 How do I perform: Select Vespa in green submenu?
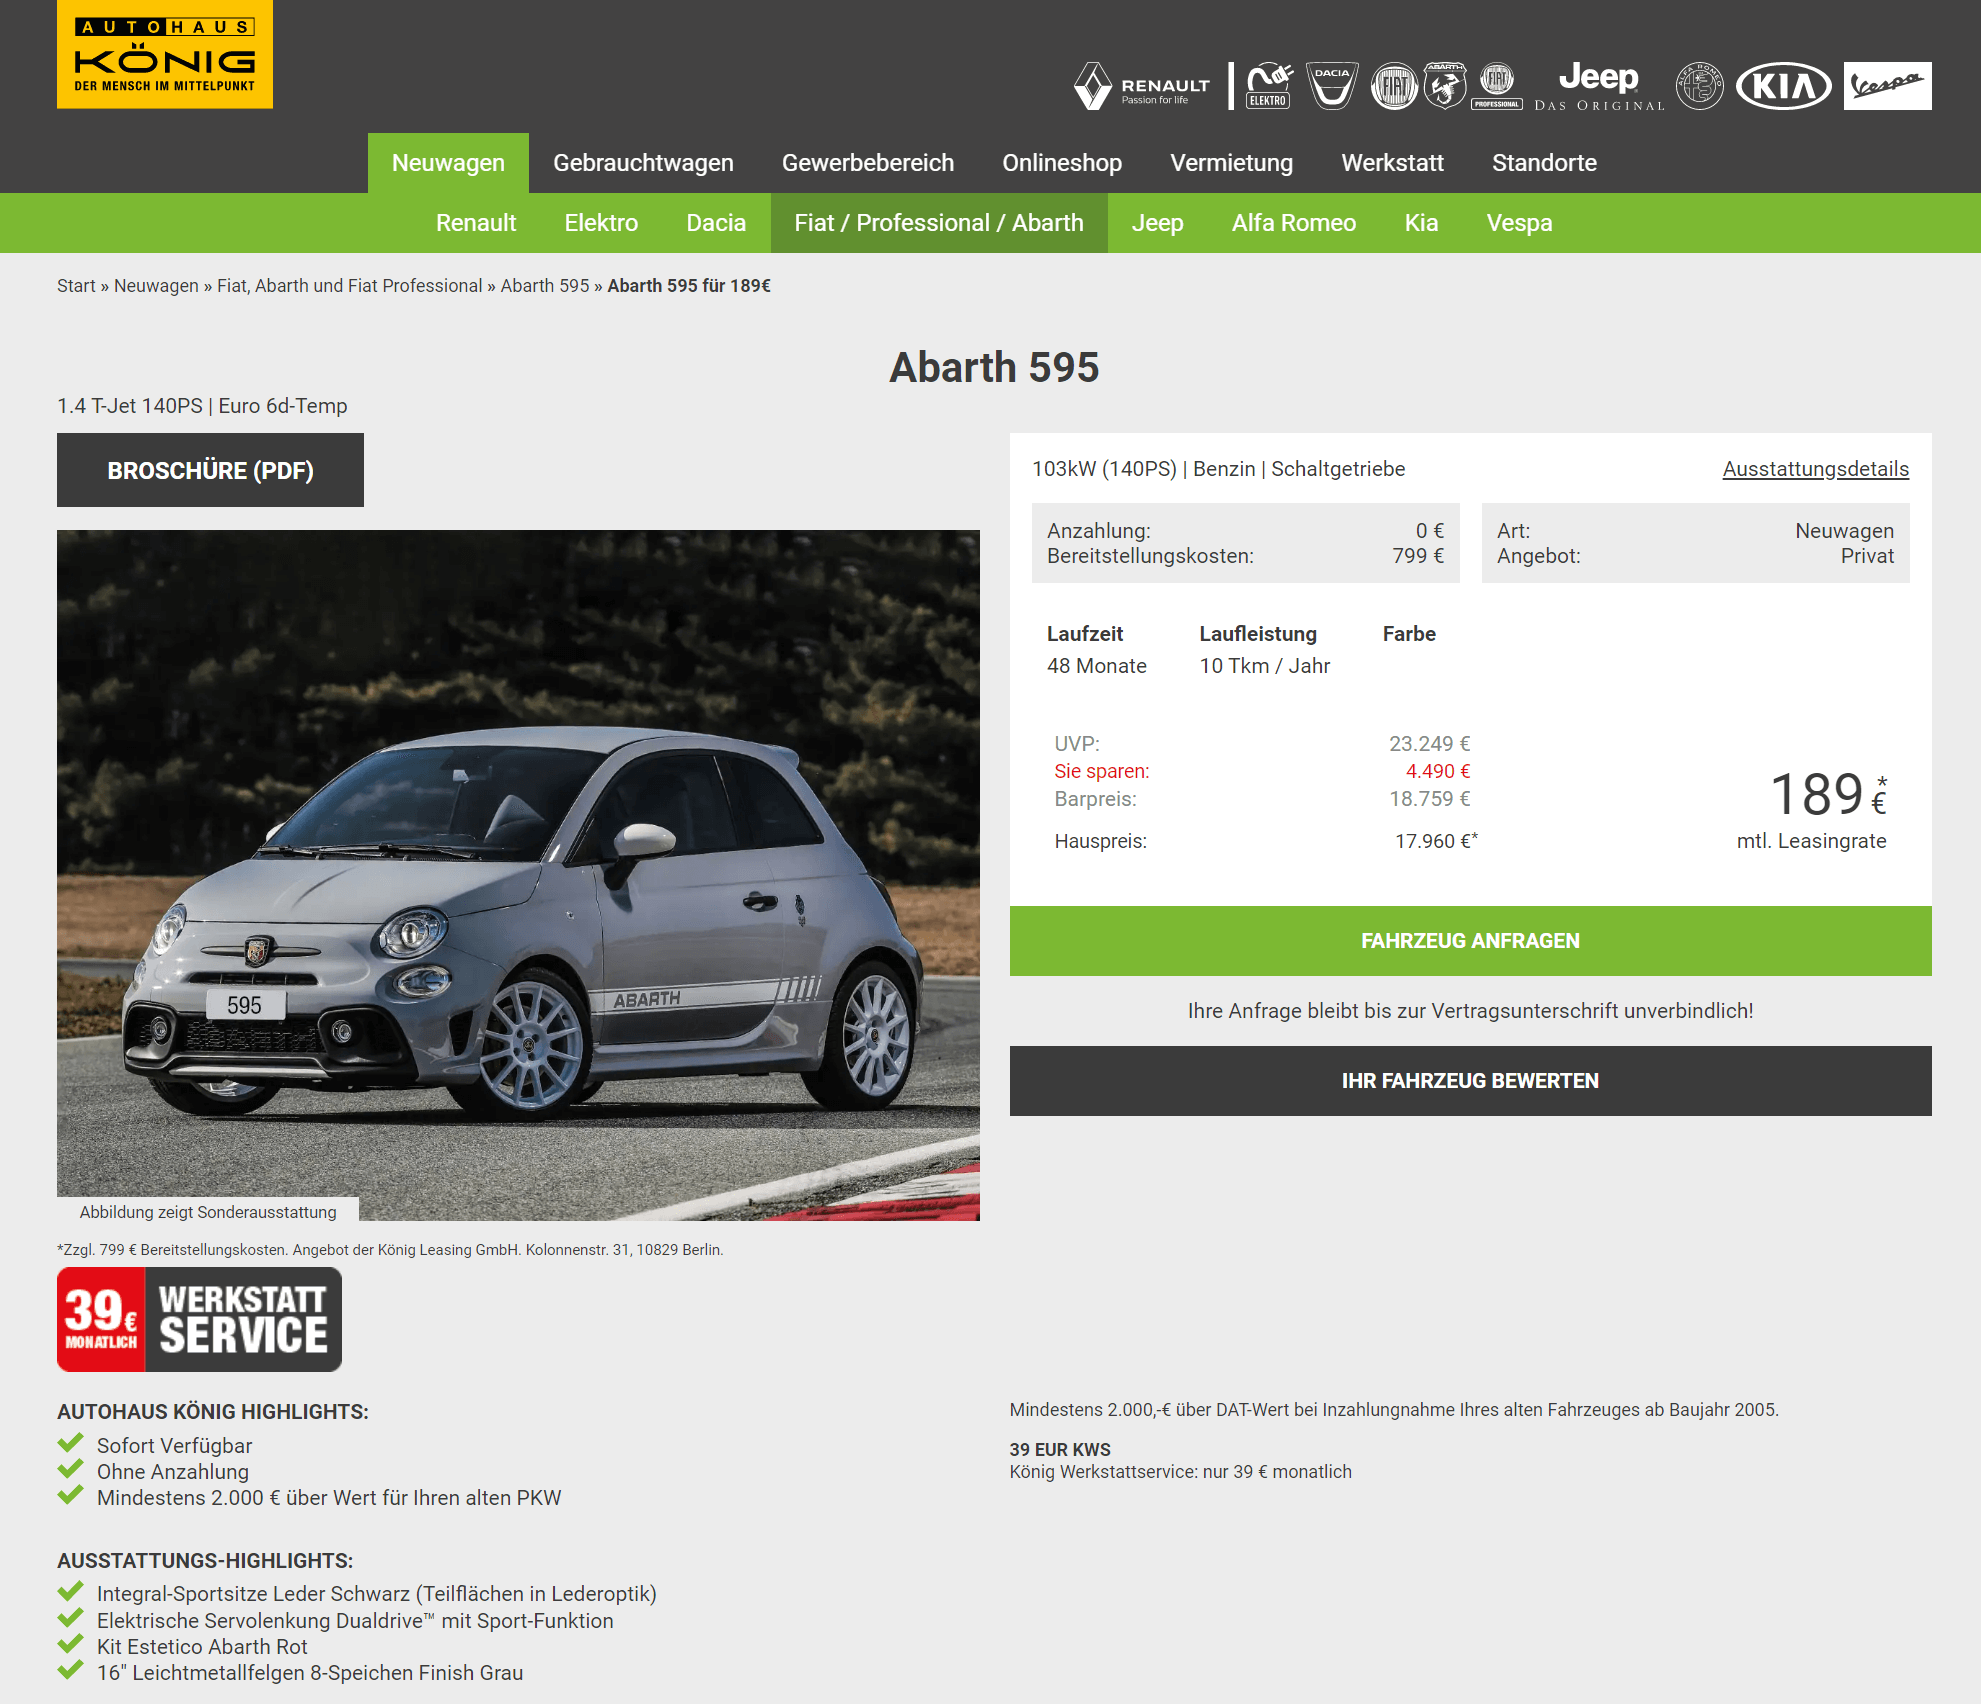tap(1519, 223)
